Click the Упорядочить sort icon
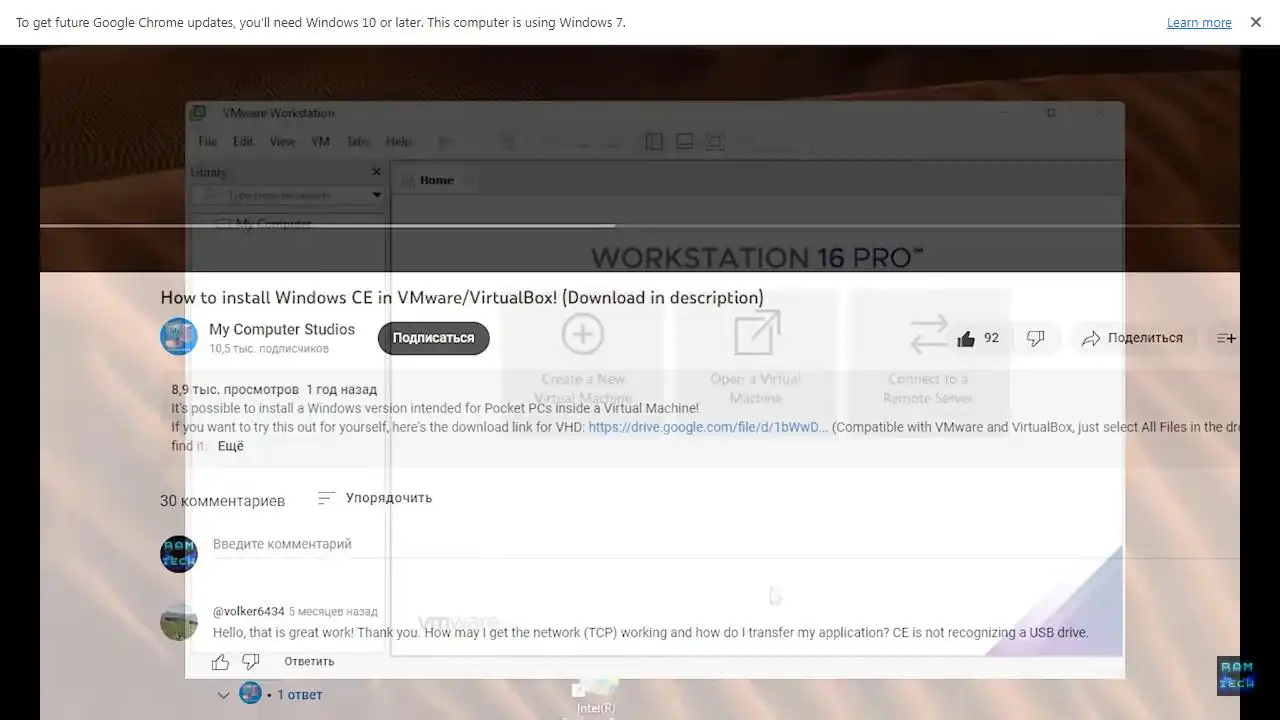1280x720 pixels. coord(326,497)
